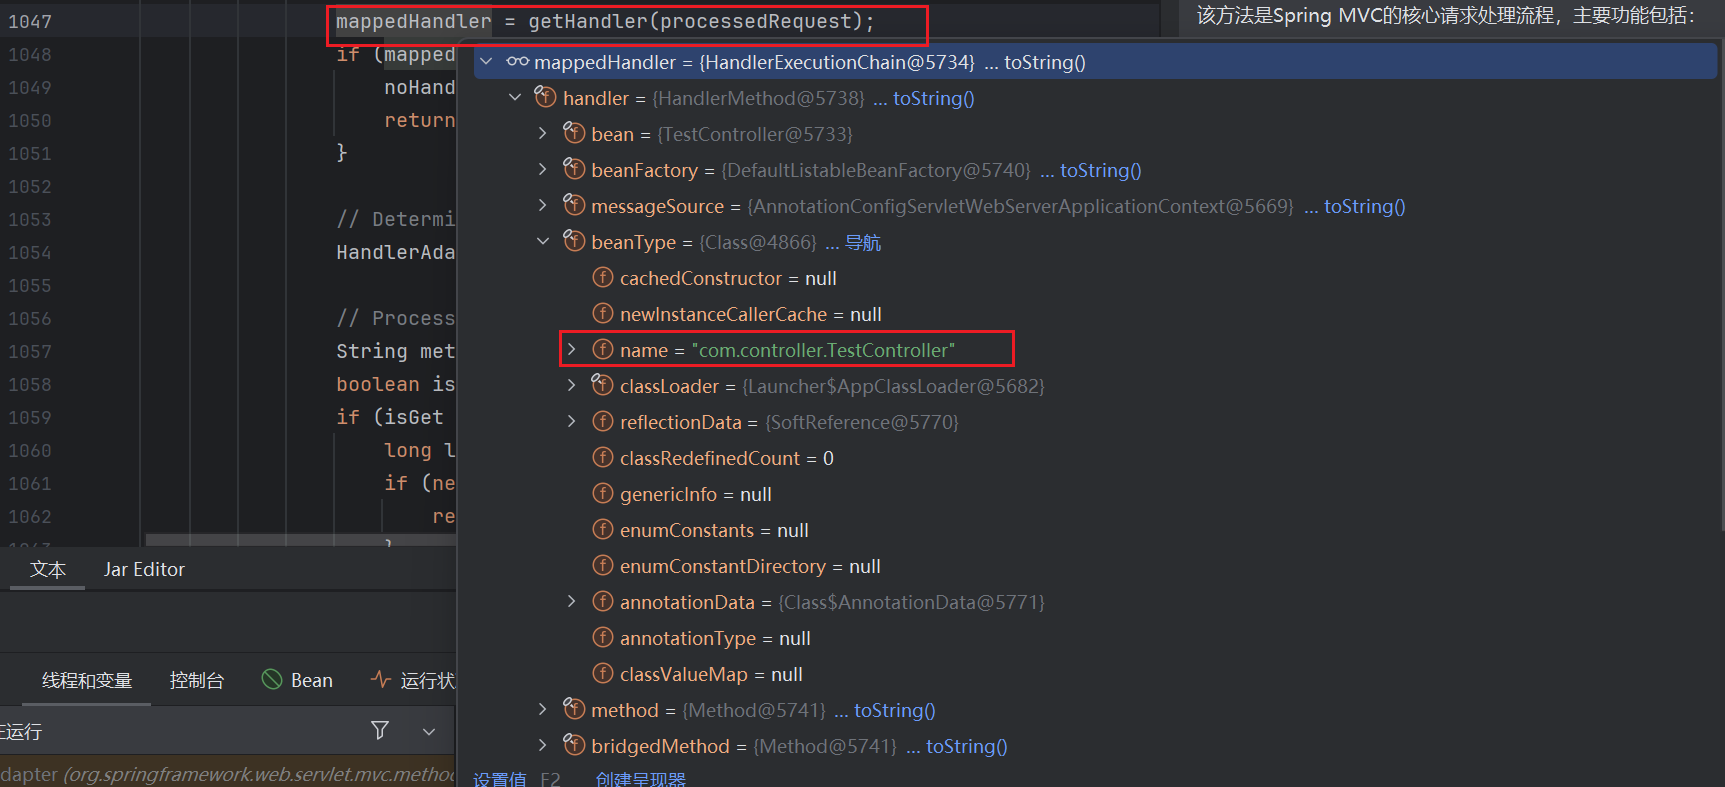
Task: Expand the annotationData field node
Action: (572, 602)
